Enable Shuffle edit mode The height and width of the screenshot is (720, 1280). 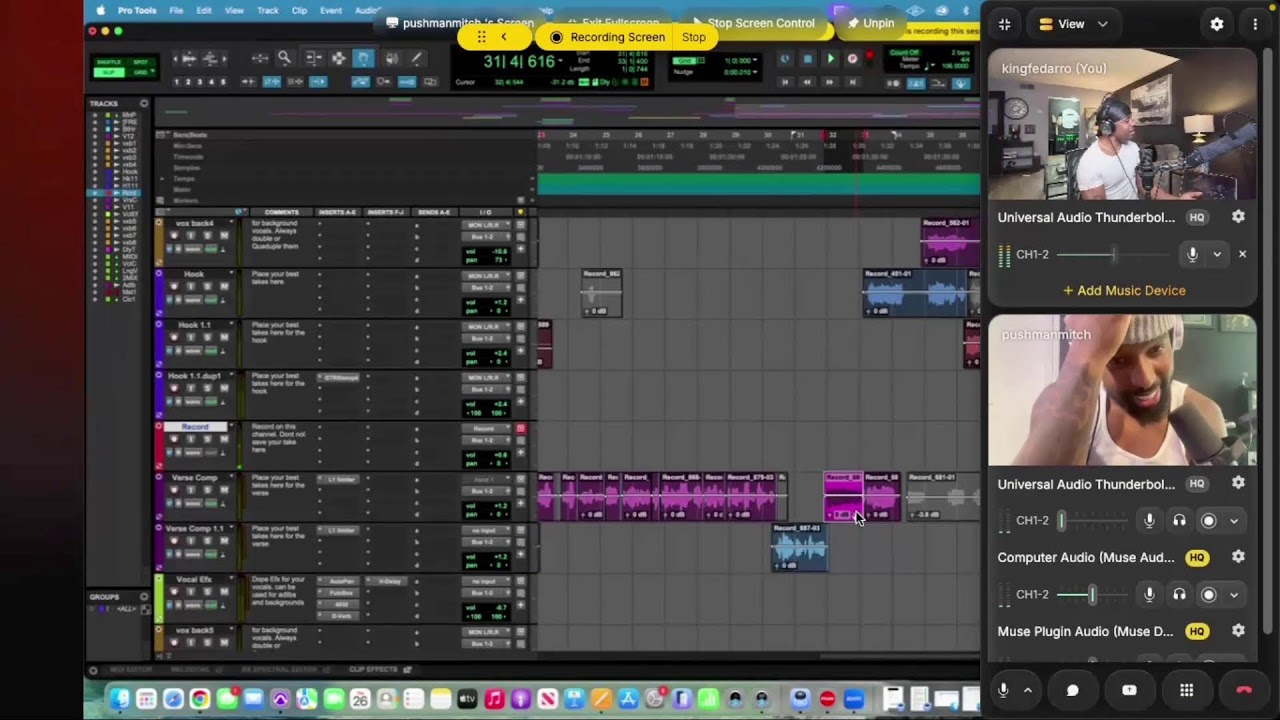coord(110,62)
